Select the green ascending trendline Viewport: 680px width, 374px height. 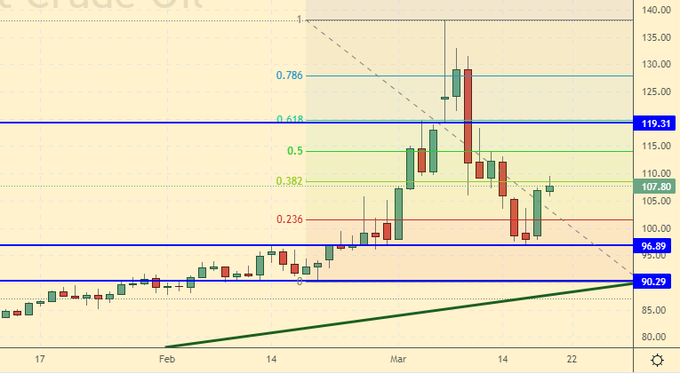399,315
